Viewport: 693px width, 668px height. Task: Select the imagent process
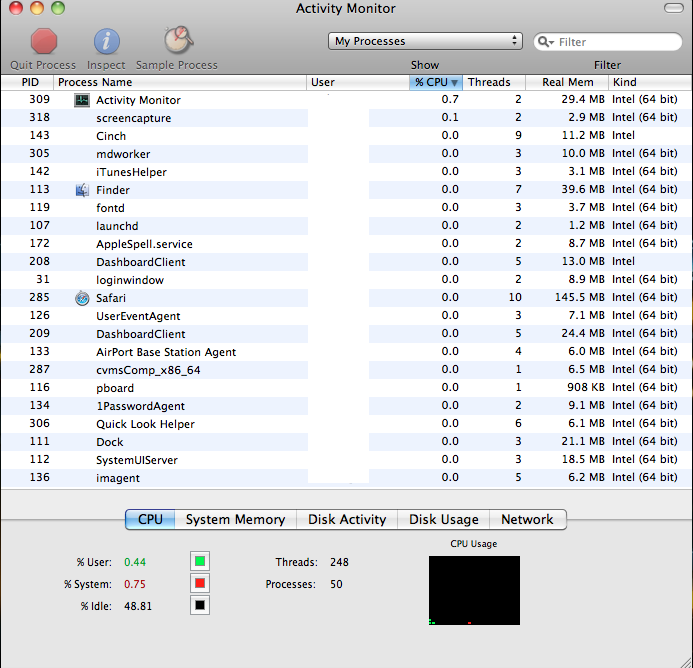346,478
